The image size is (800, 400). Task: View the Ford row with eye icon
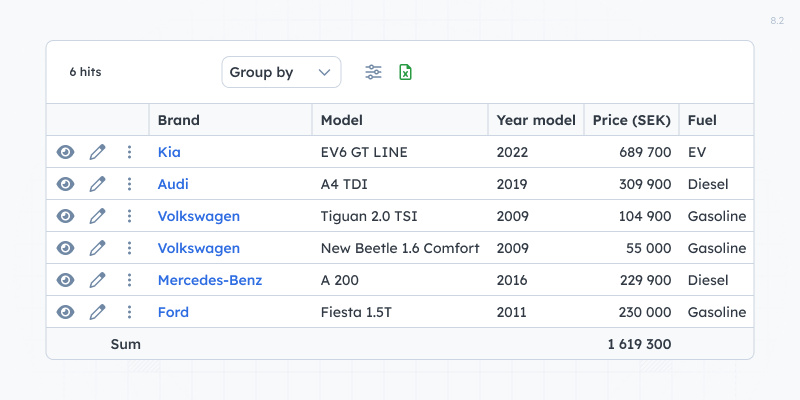pos(65,312)
